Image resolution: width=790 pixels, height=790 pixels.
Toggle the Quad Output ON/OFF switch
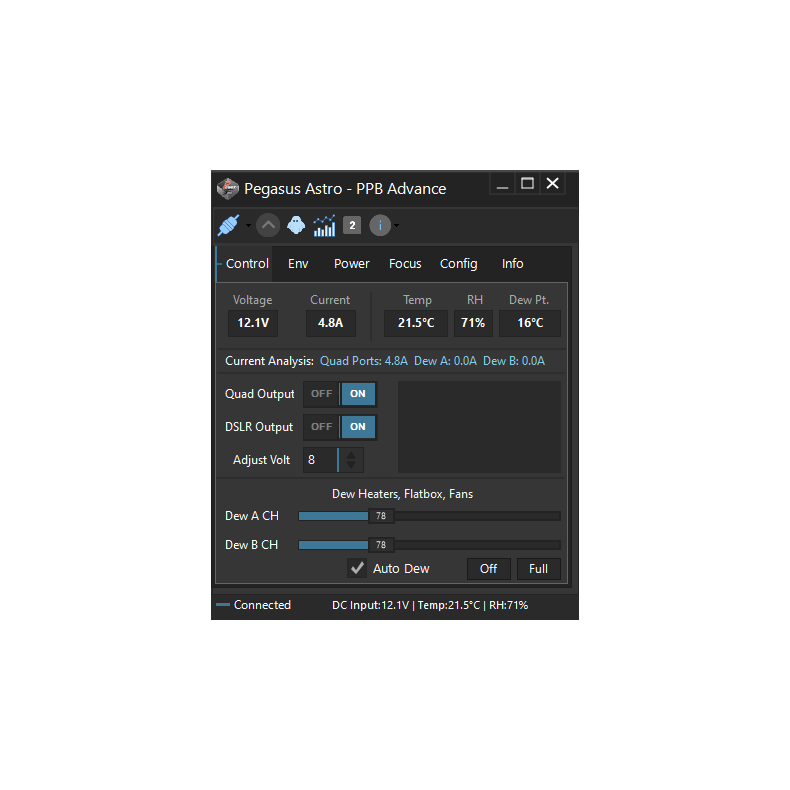[340, 394]
